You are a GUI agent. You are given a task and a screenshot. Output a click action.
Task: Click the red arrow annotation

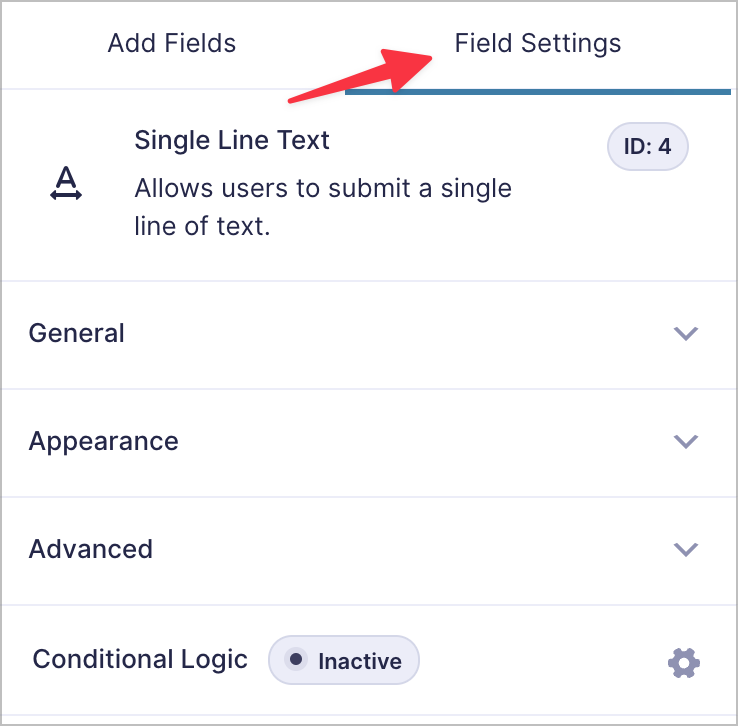tap(361, 75)
